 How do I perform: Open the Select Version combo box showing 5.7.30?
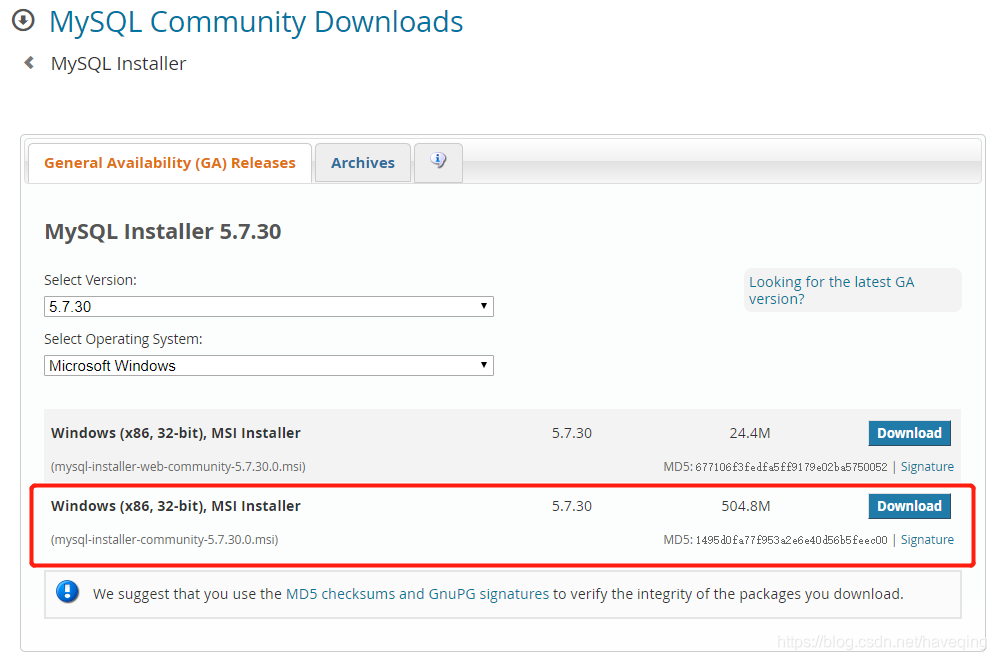pyautogui.click(x=268, y=306)
